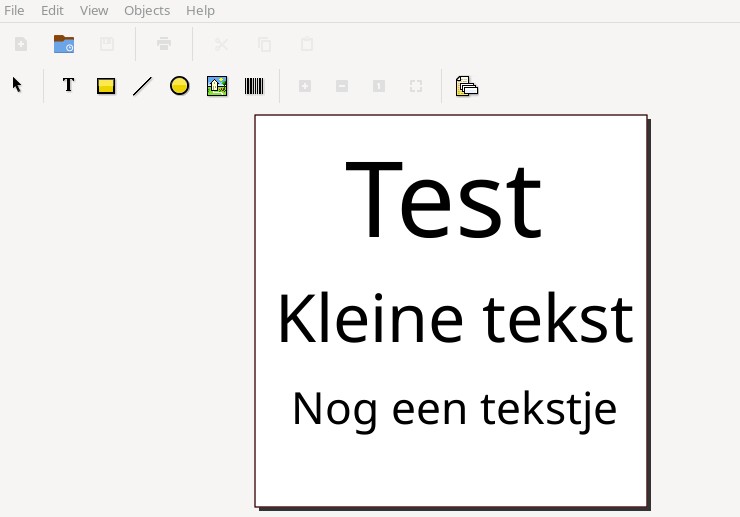Click the "Kleine tekst" label text

tap(454, 319)
